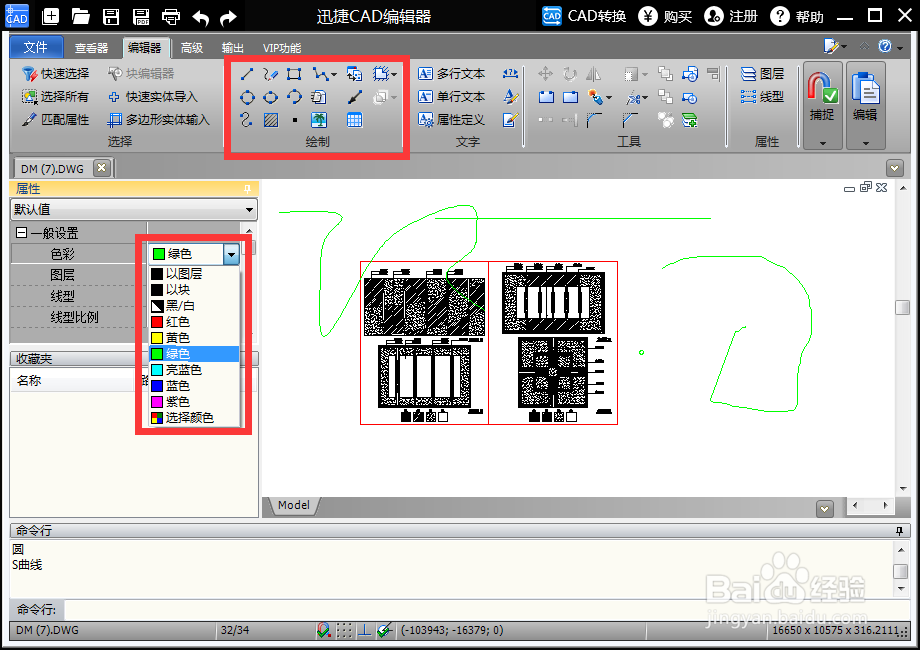920x650 pixels.
Task: Toggle the checkmark pen icon in status bar
Action: (384, 631)
